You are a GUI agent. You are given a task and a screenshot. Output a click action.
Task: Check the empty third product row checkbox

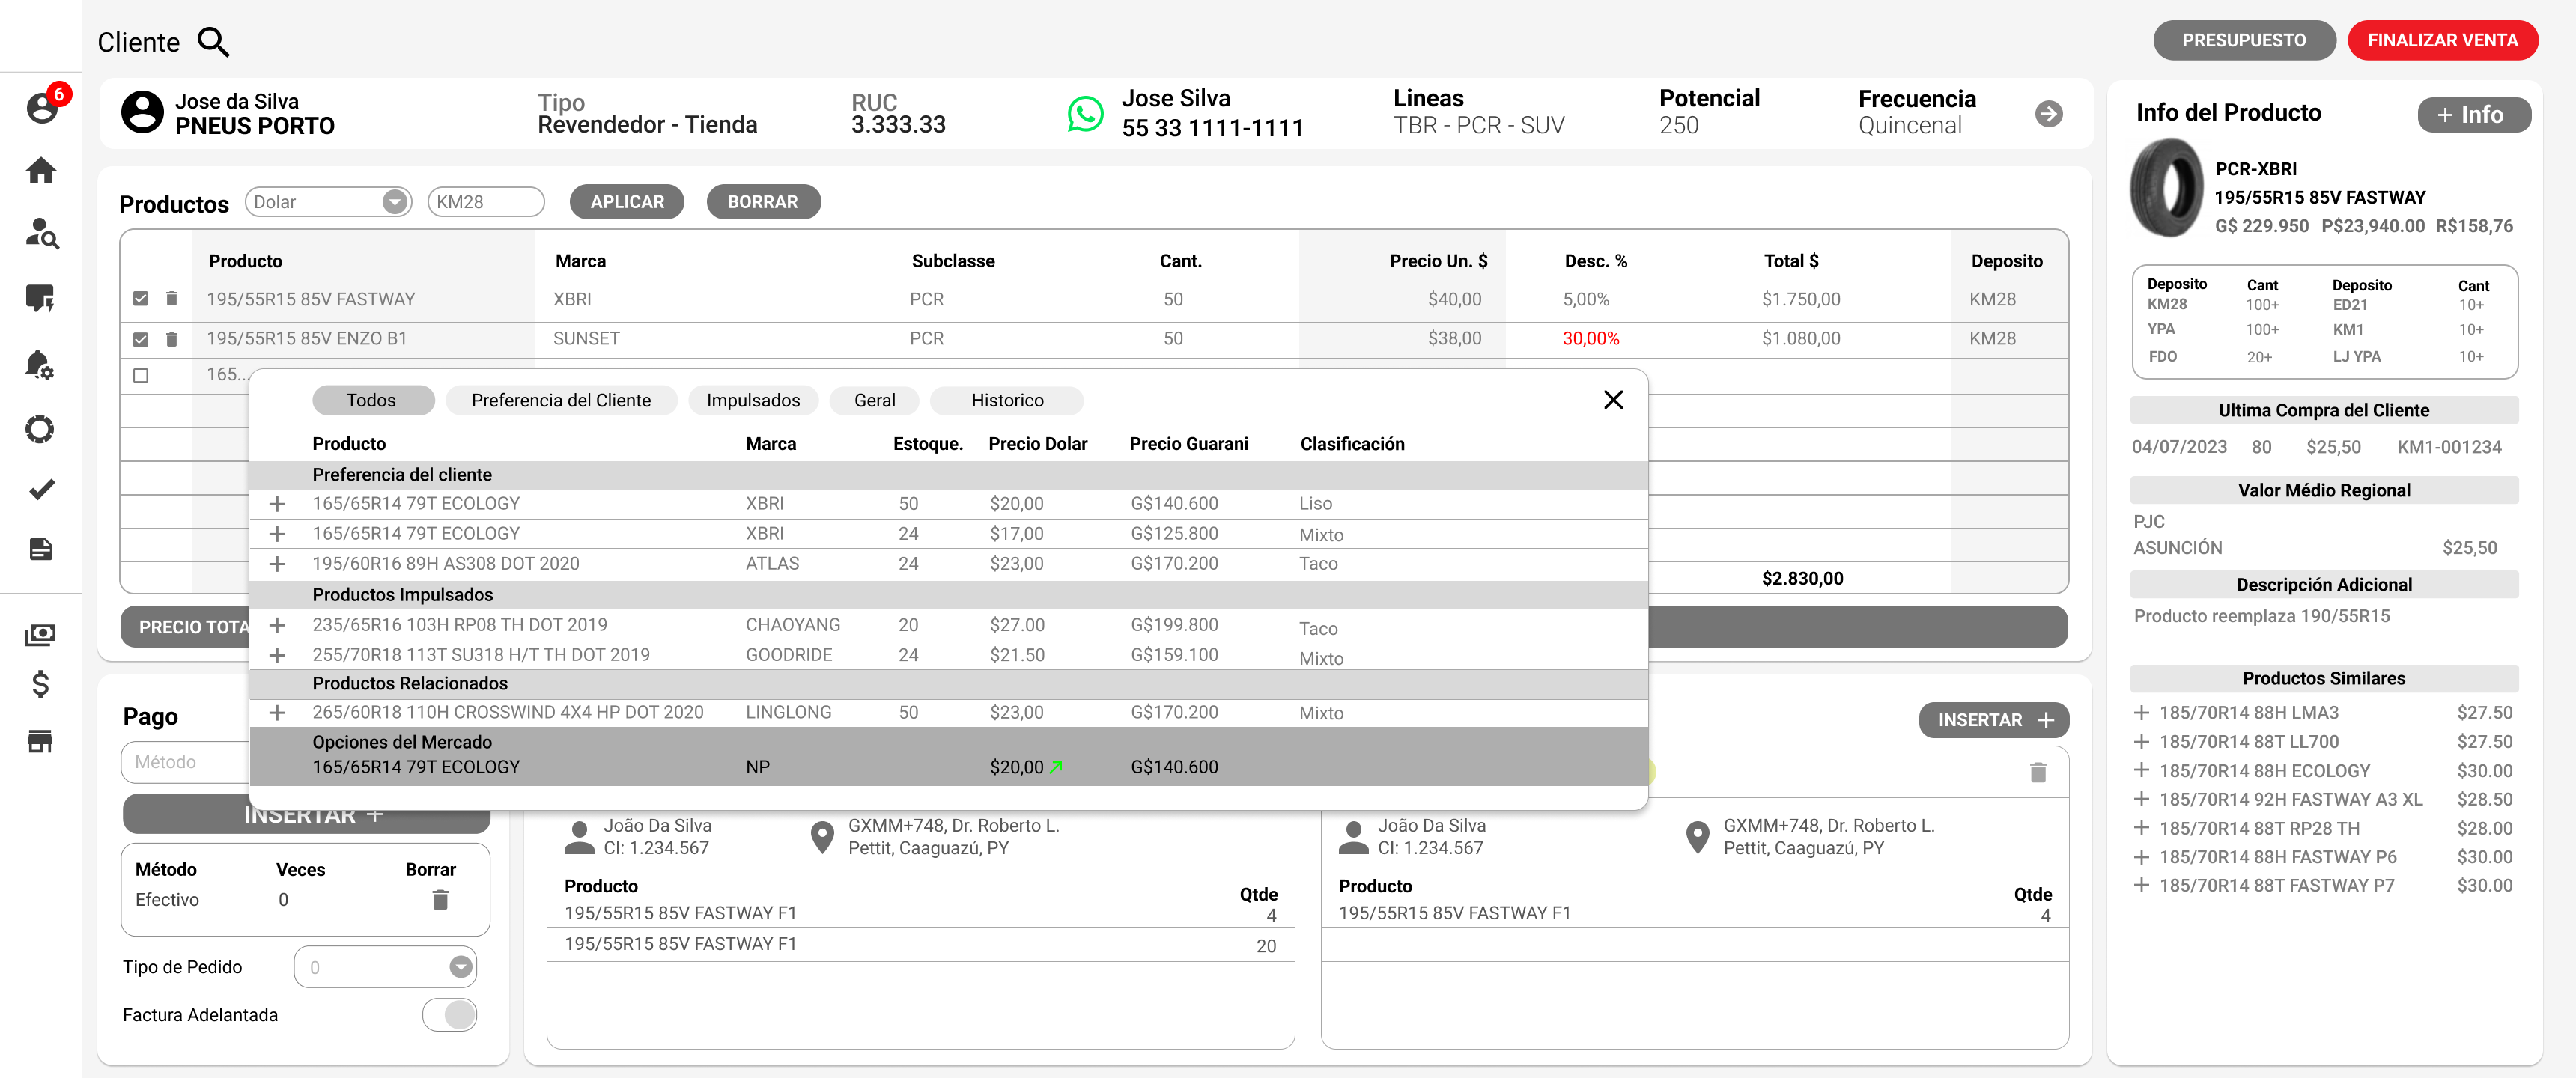141,376
